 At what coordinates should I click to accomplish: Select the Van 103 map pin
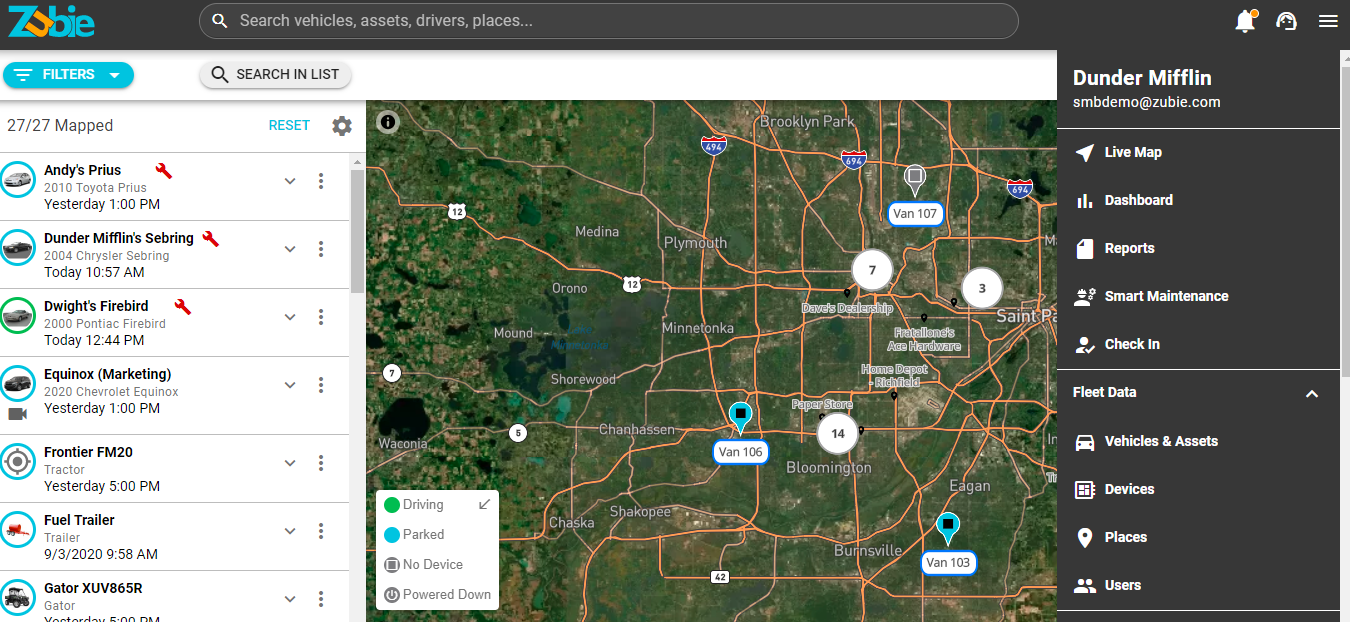(947, 527)
